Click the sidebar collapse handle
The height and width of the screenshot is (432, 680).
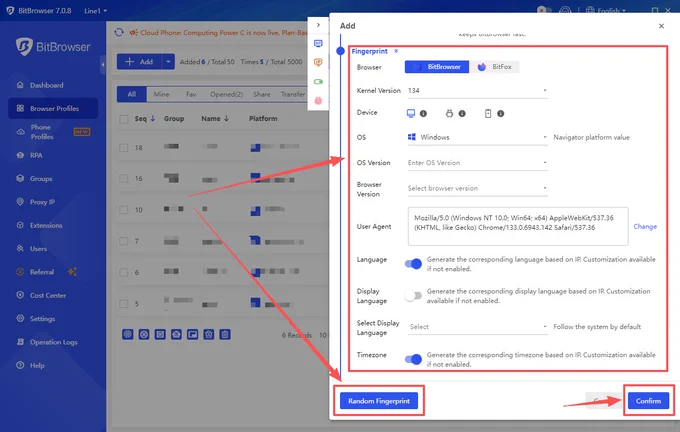click(103, 65)
